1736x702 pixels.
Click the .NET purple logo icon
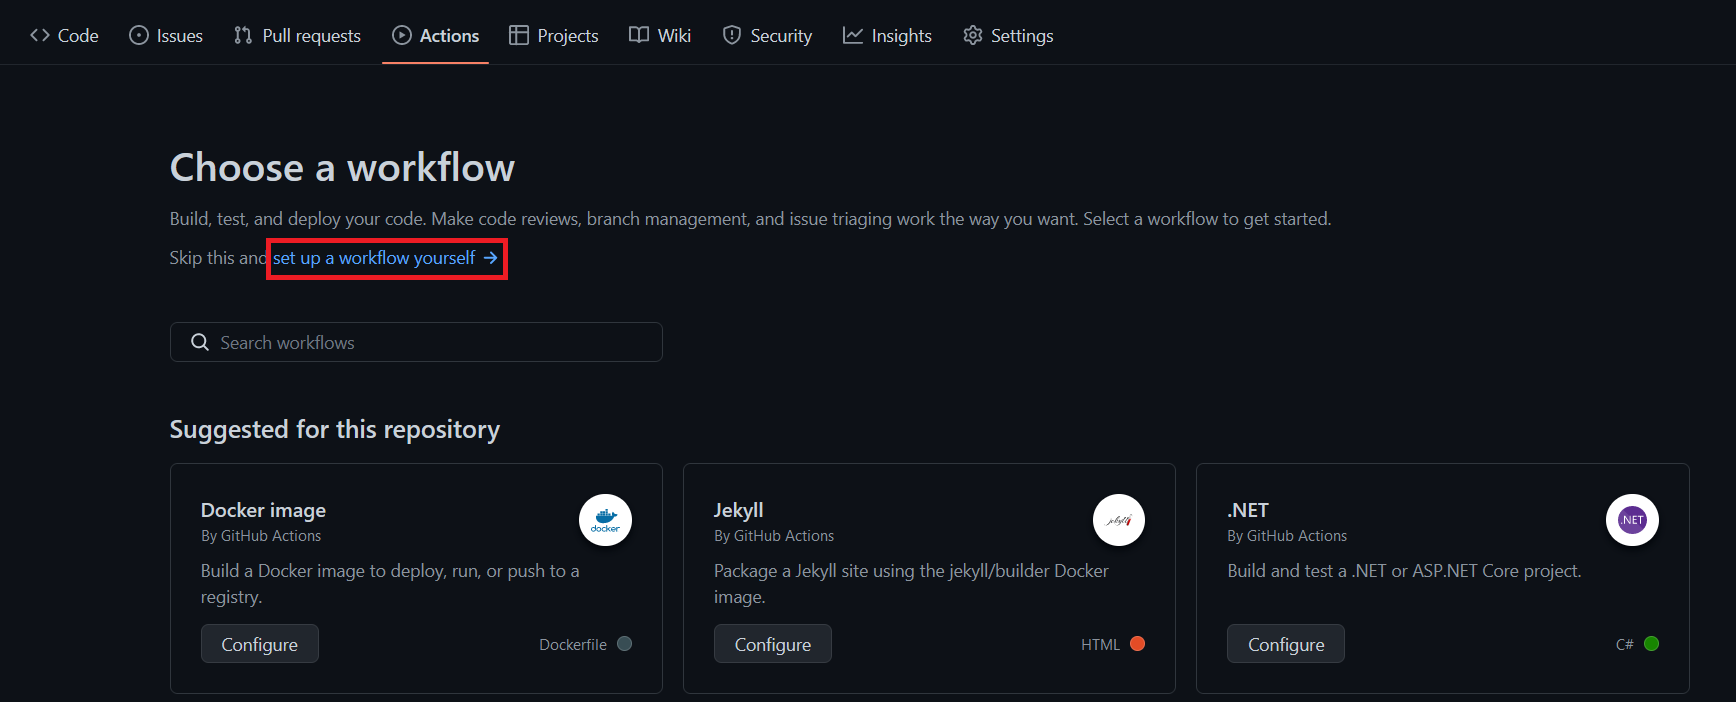tap(1632, 520)
